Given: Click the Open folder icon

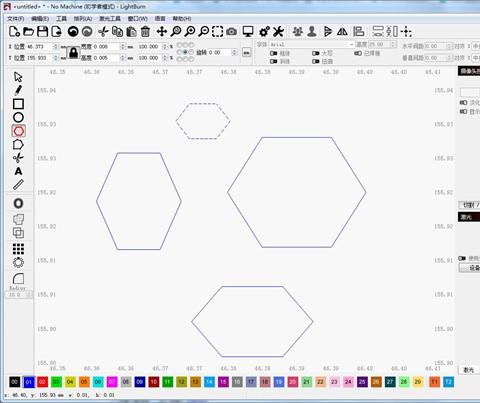Looking at the screenshot, I should [28, 32].
